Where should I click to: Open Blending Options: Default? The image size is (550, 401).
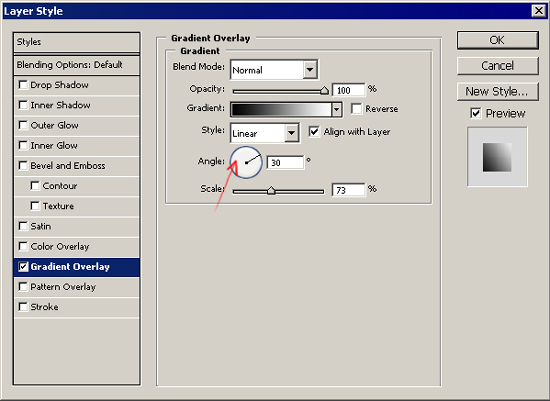pos(76,65)
